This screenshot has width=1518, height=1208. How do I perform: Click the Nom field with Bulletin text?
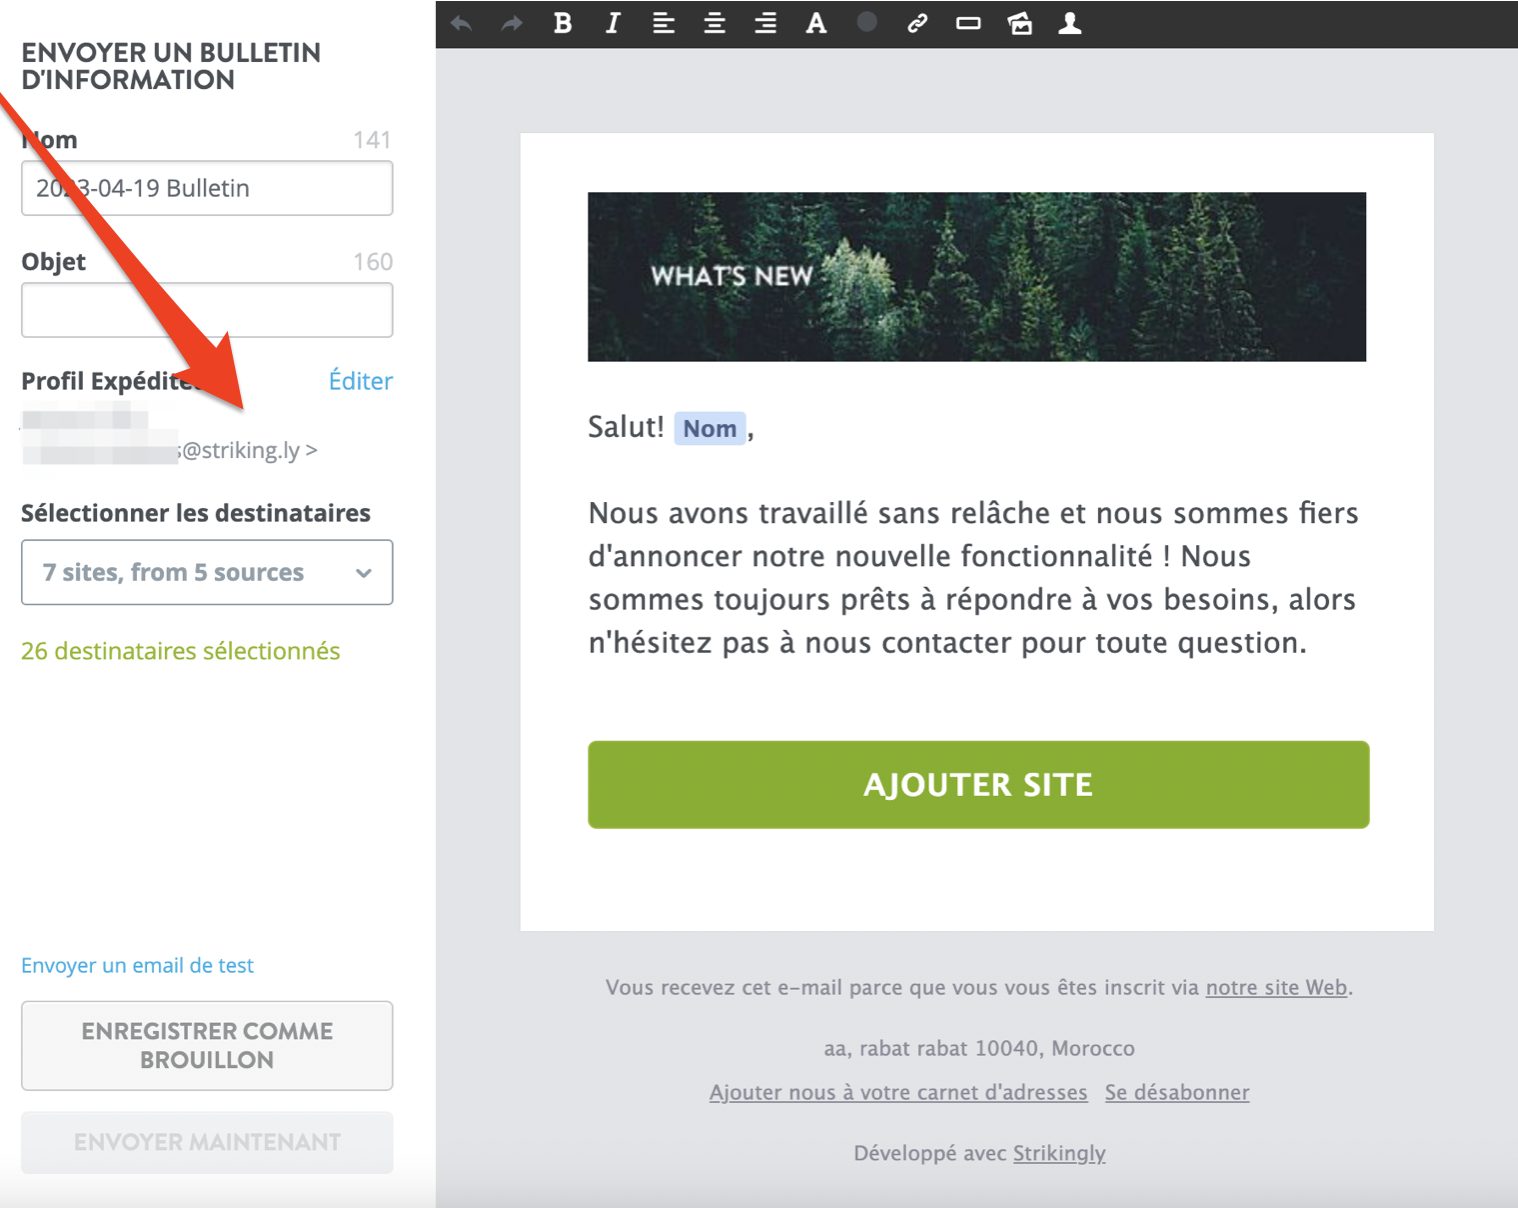point(207,188)
